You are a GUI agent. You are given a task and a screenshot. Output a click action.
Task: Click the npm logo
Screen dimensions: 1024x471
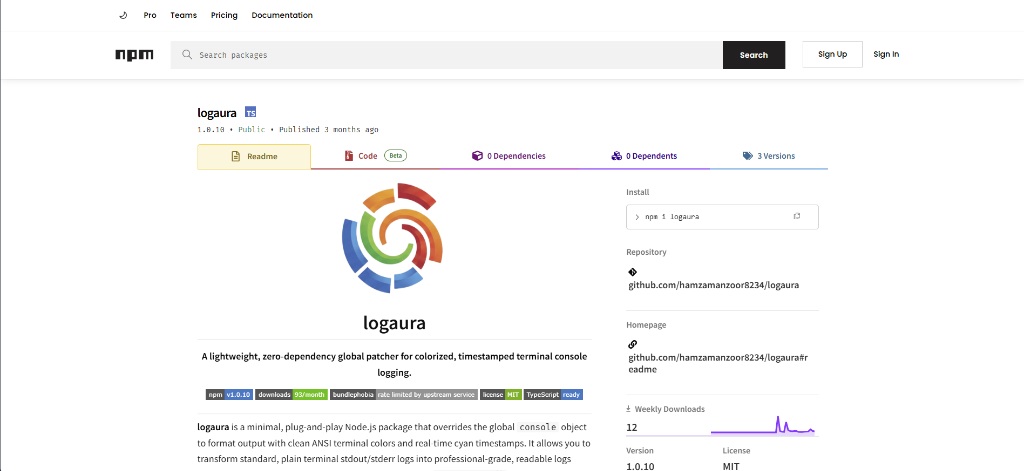click(x=134, y=55)
